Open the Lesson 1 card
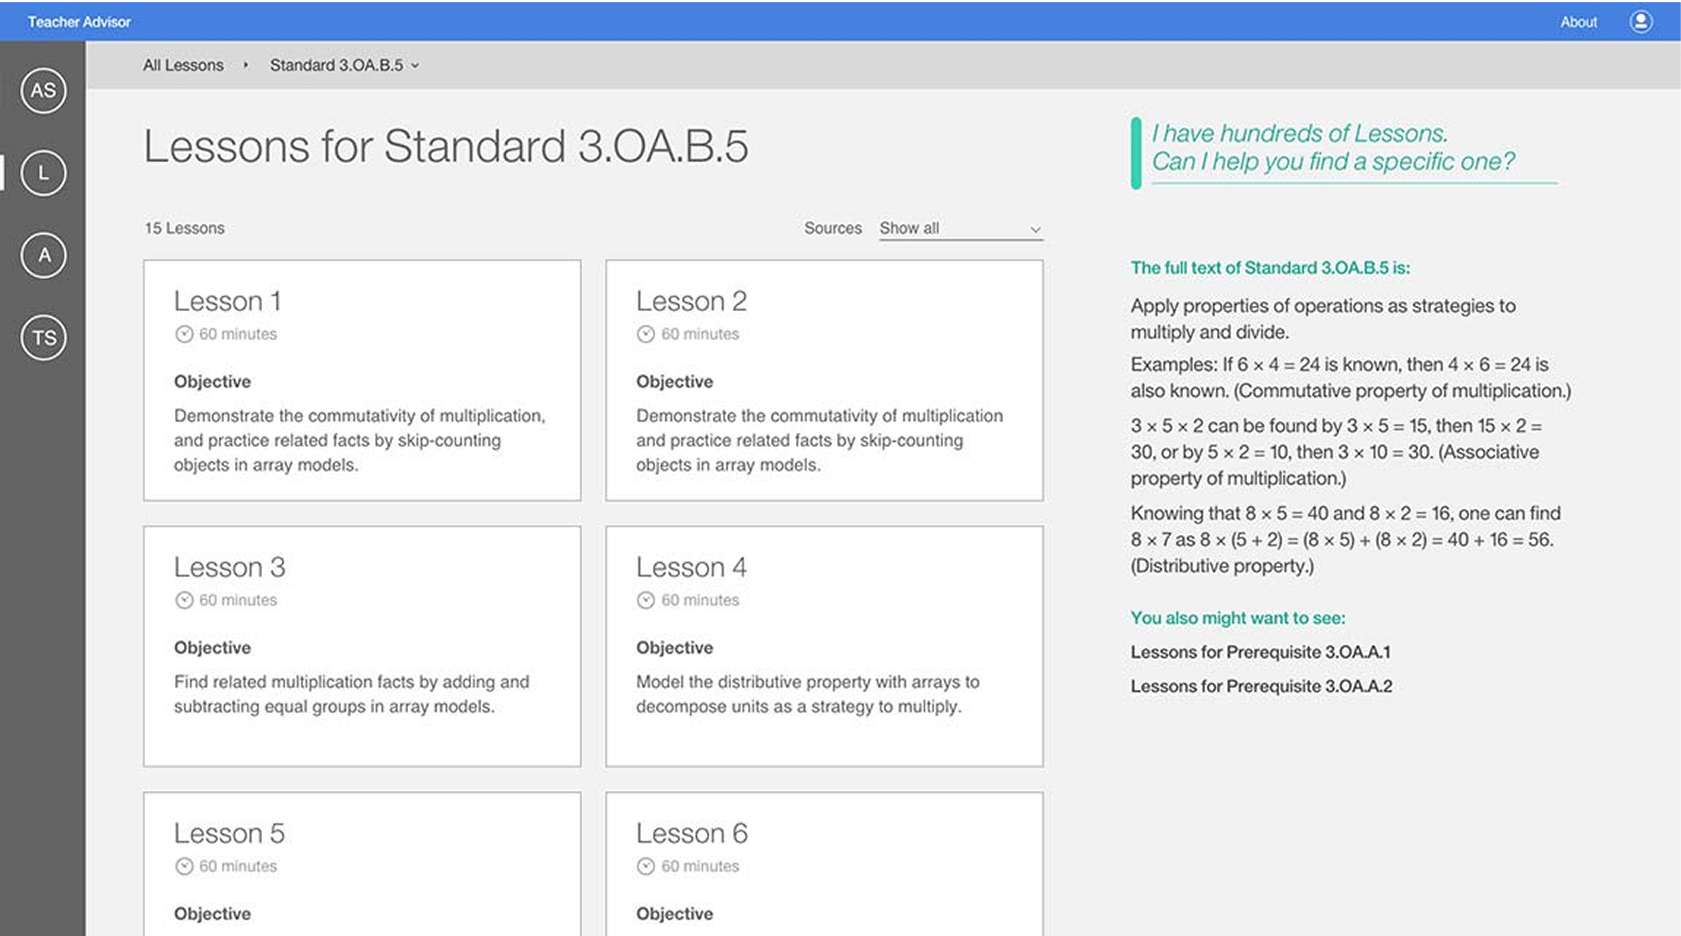Screen dimensions: 1681x936 pyautogui.click(x=362, y=380)
